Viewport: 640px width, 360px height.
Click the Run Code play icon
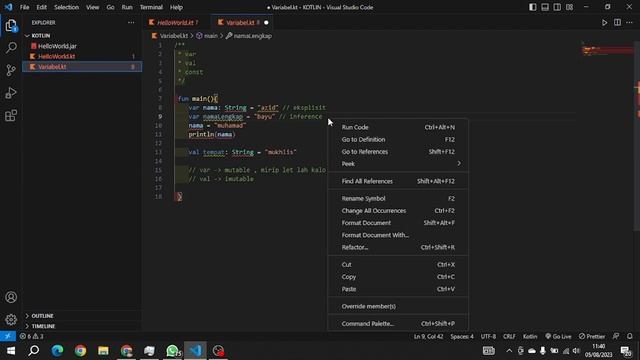coord(604,22)
